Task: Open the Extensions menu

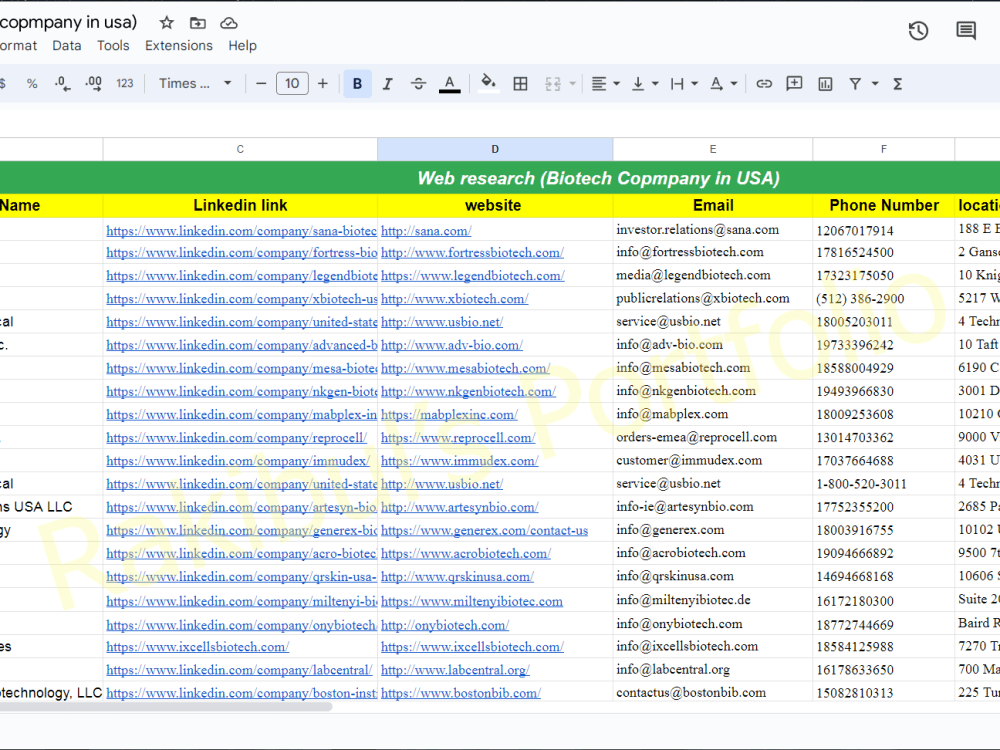Action: (x=179, y=45)
